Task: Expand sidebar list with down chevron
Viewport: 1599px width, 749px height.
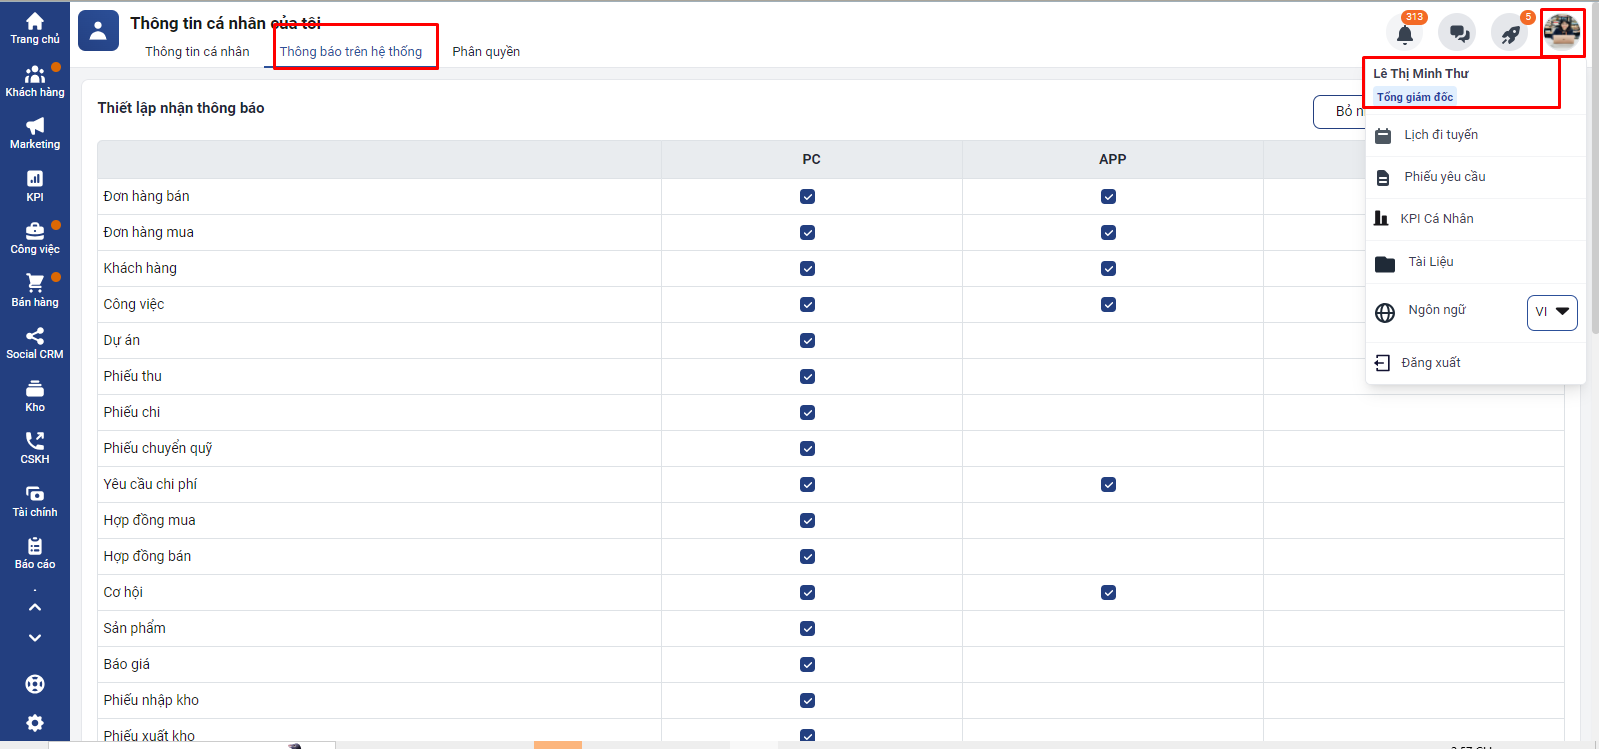Action: pyautogui.click(x=35, y=638)
